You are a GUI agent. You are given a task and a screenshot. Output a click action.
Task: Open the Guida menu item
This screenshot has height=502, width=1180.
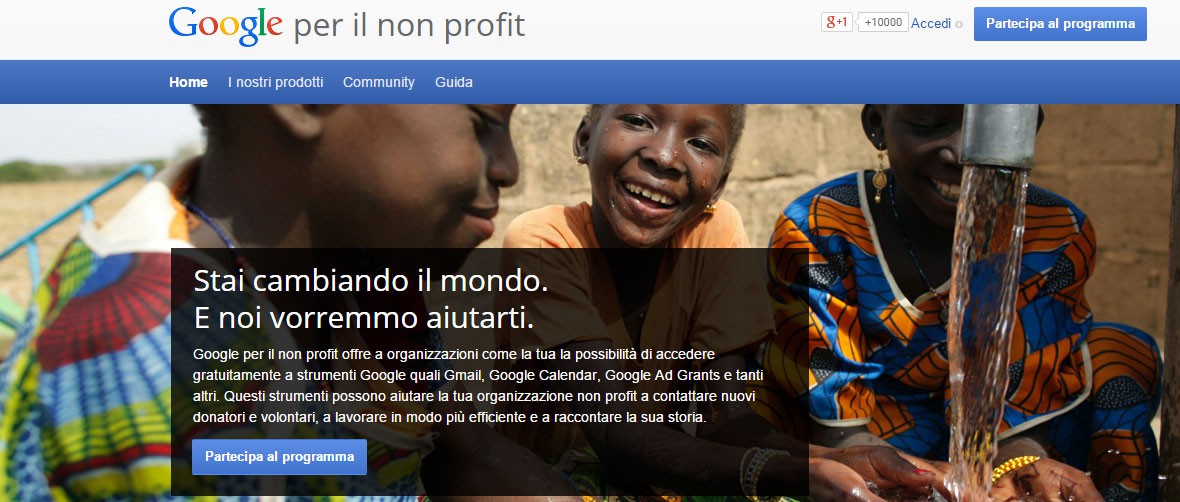tap(454, 82)
